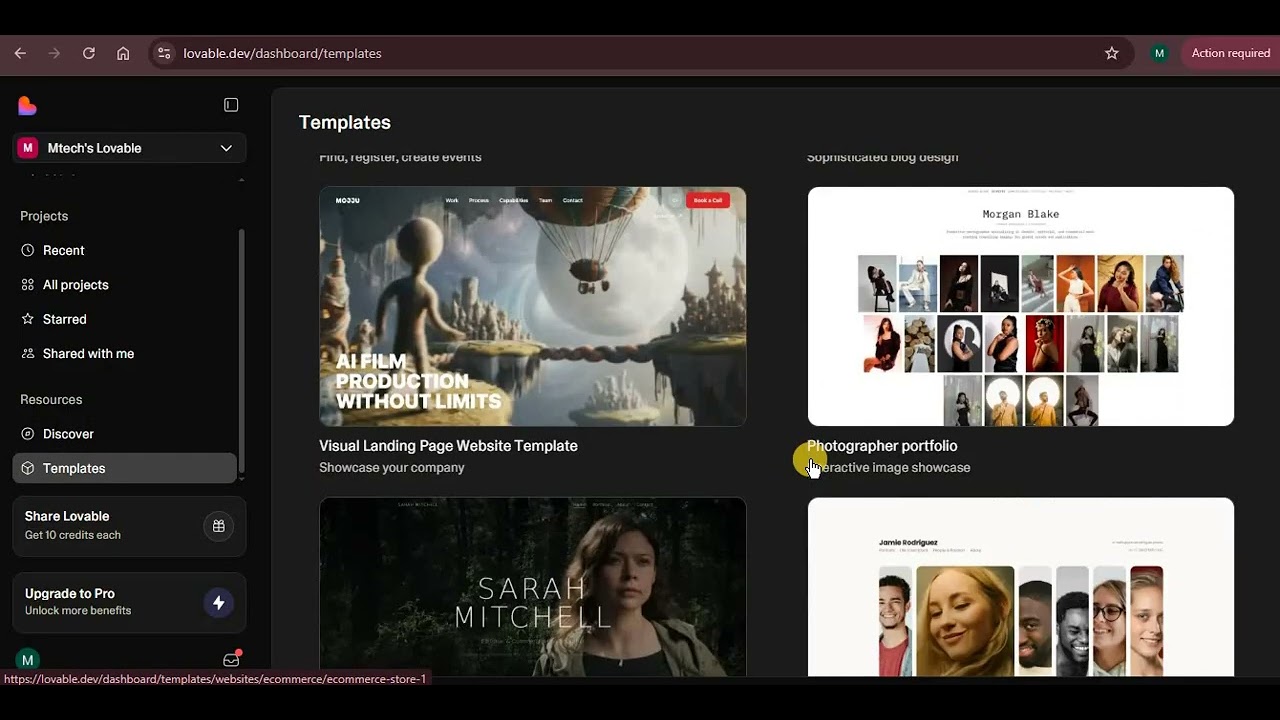Open the Morgan Blake portfolio thumbnail
The image size is (1280, 720).
pyautogui.click(x=1021, y=306)
